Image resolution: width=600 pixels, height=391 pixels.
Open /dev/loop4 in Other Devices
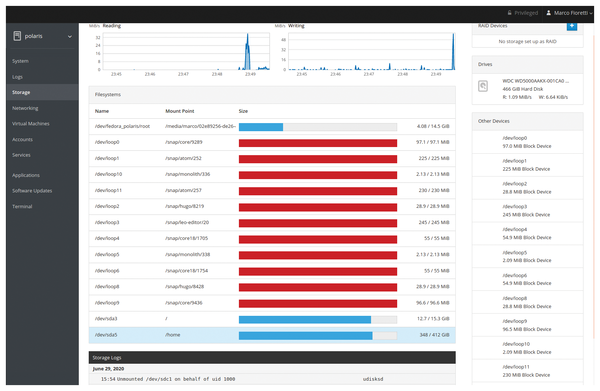tap(527, 233)
